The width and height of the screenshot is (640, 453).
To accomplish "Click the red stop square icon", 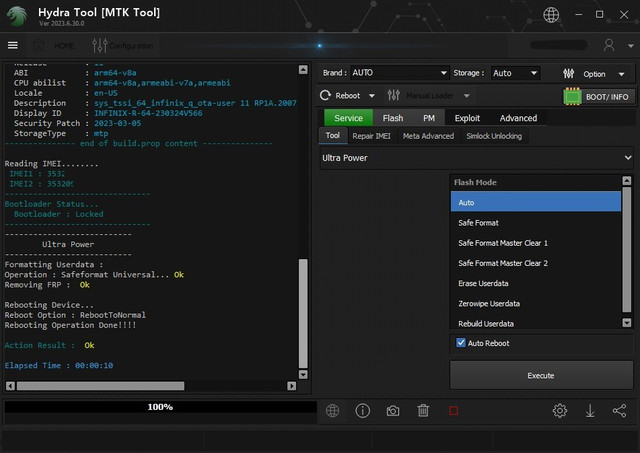I will (453, 411).
